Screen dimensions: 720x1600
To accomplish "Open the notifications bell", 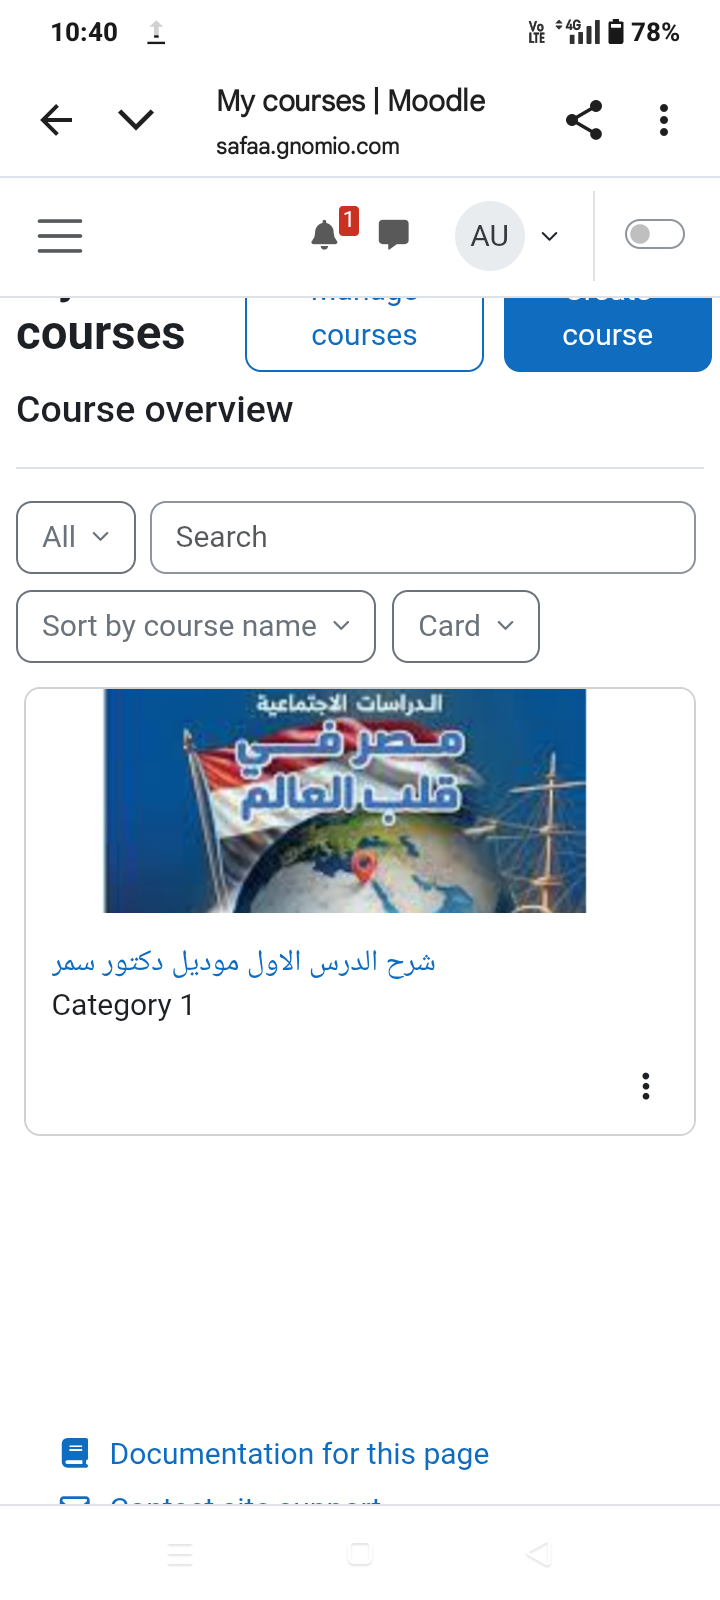I will (324, 235).
